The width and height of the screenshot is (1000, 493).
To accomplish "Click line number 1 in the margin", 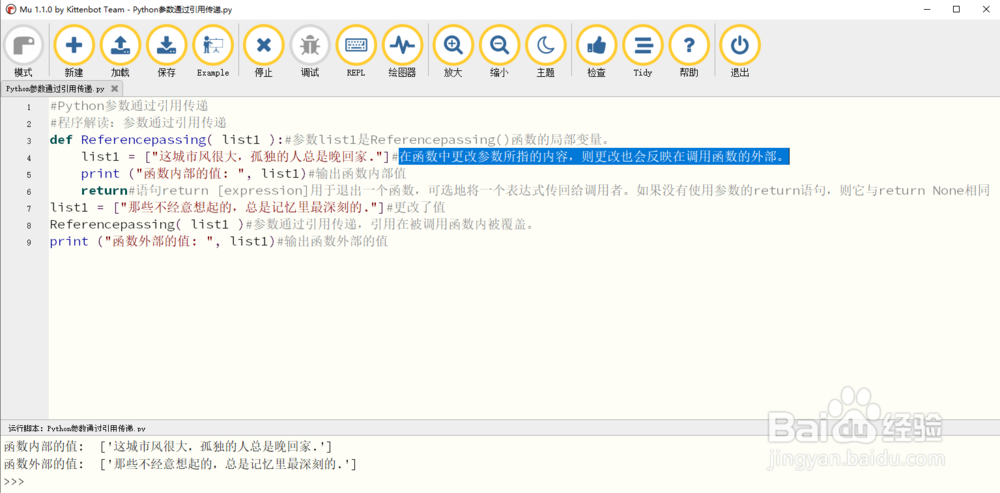I will point(29,107).
